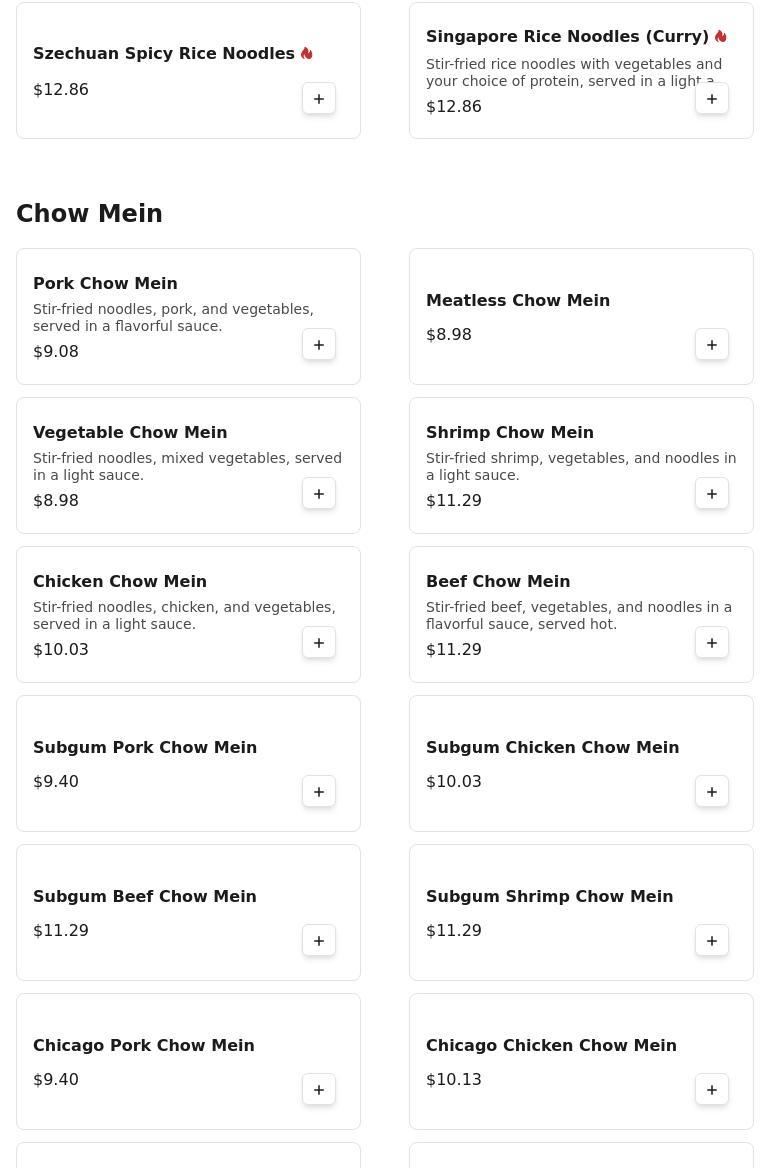This screenshot has height=1168, width=770.
Task: Click the Shrimp Chow Mein $11.29 price
Action: coord(454,501)
